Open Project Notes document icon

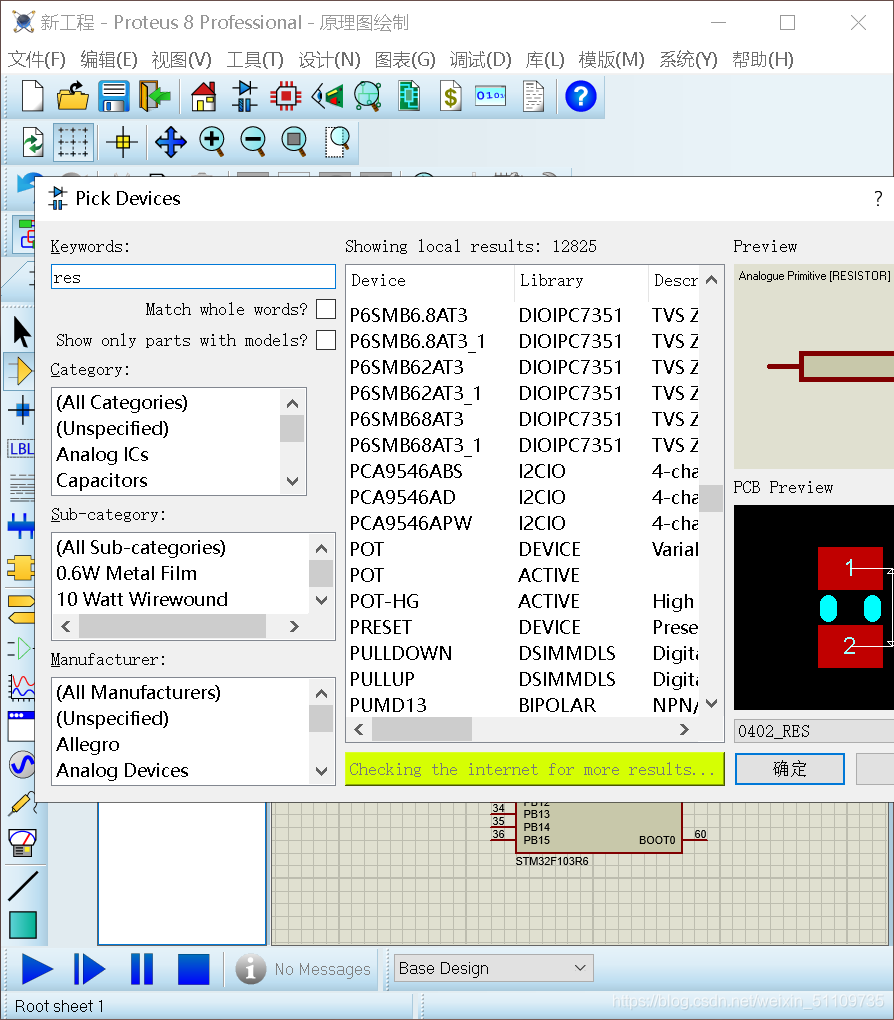click(534, 96)
